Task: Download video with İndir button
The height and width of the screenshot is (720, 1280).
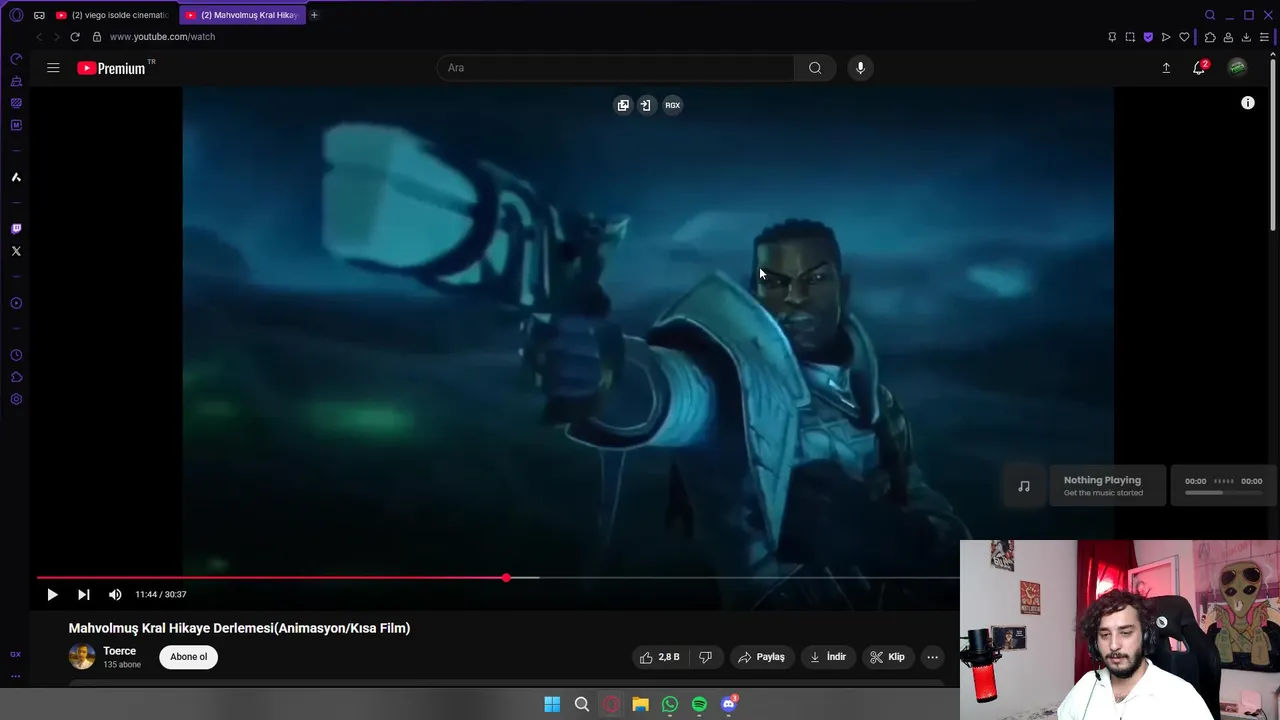Action: point(828,657)
